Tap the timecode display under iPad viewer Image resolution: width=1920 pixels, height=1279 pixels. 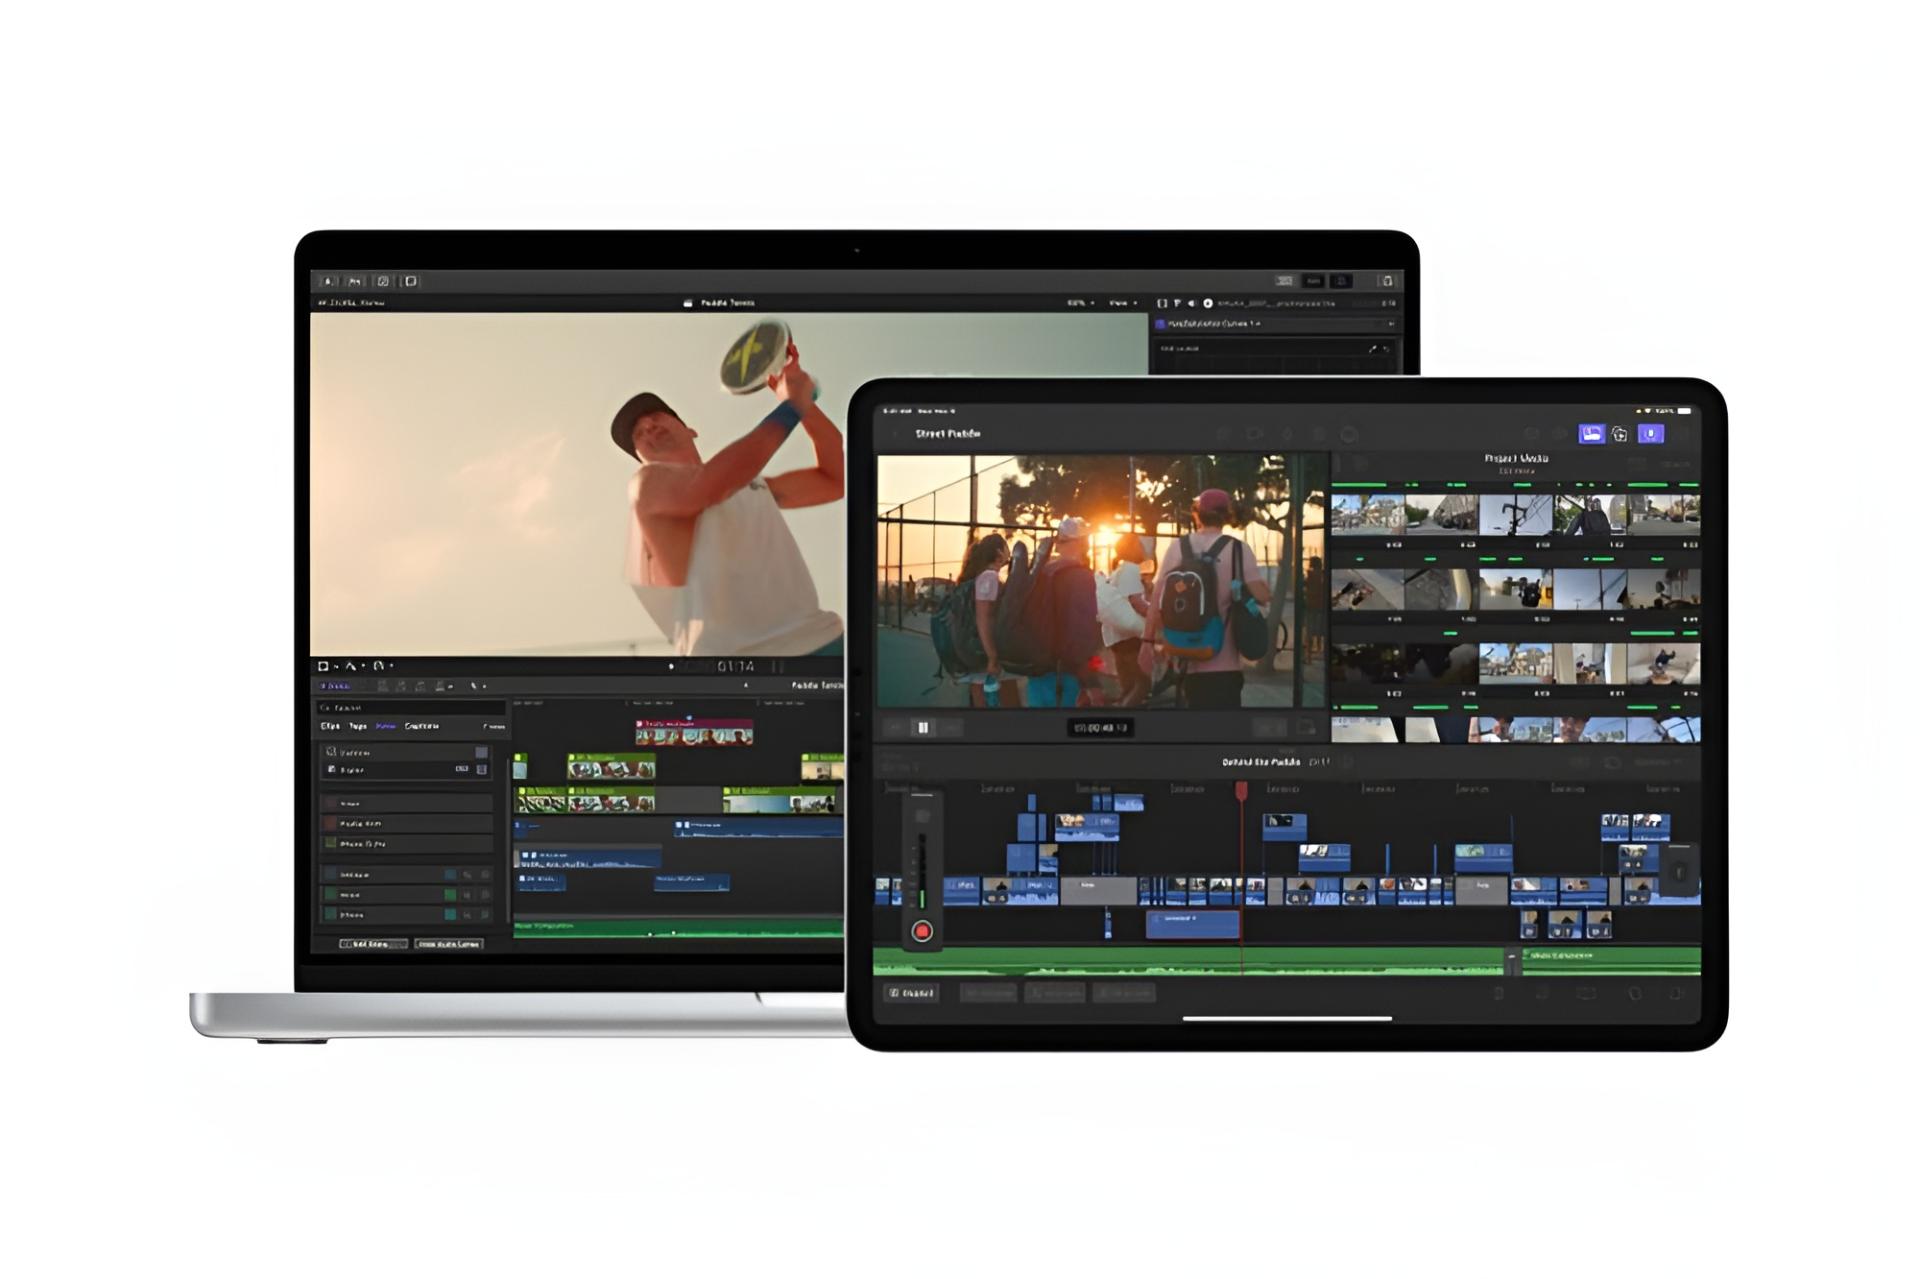(x=1100, y=727)
